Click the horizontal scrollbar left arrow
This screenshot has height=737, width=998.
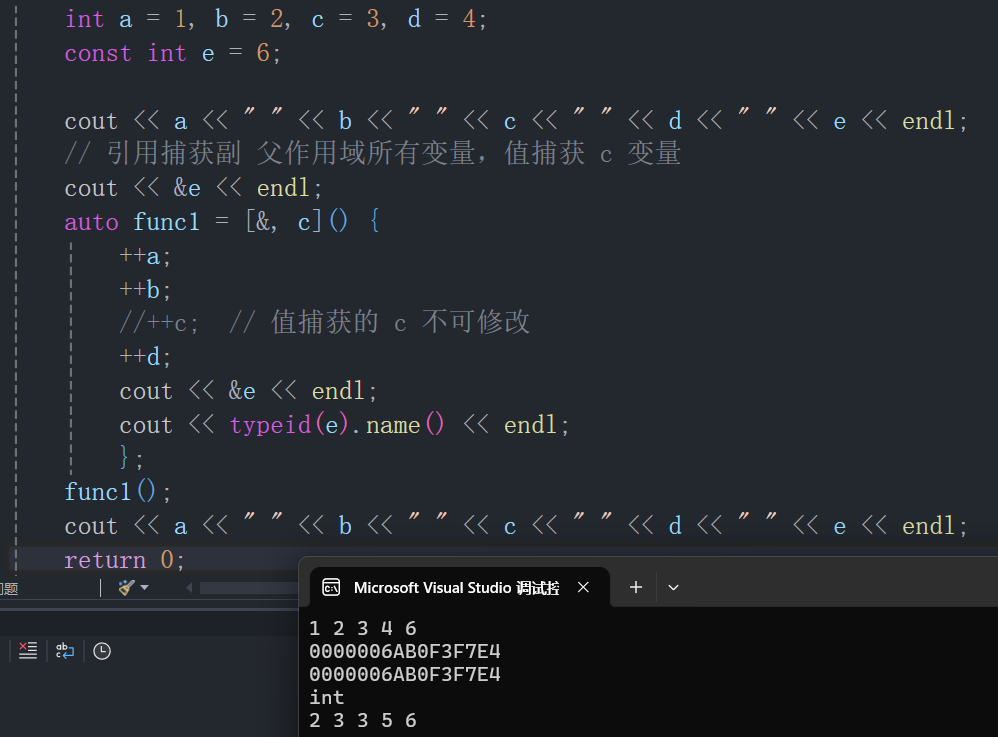[x=189, y=587]
